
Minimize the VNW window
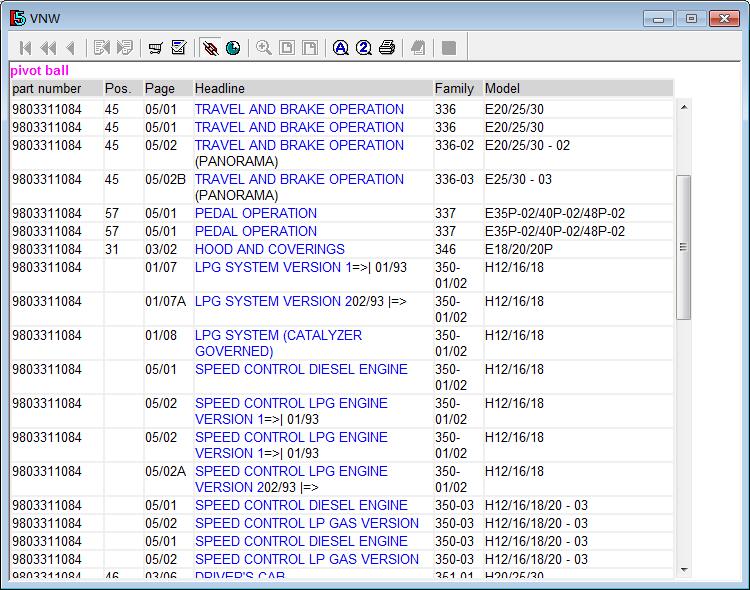[x=659, y=19]
